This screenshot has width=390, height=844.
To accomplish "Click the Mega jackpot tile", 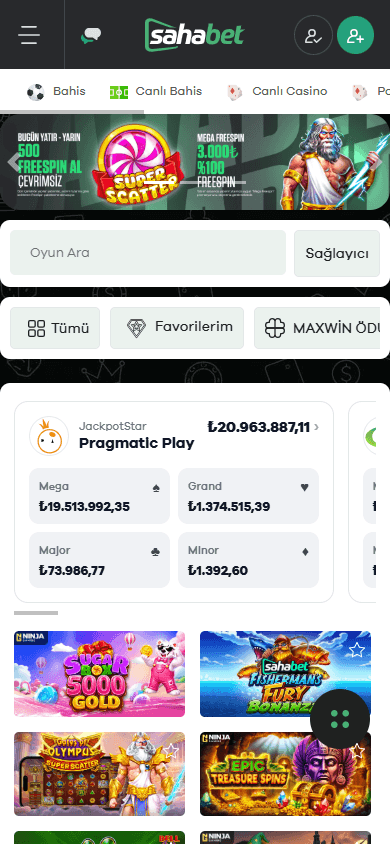I will 100,496.
